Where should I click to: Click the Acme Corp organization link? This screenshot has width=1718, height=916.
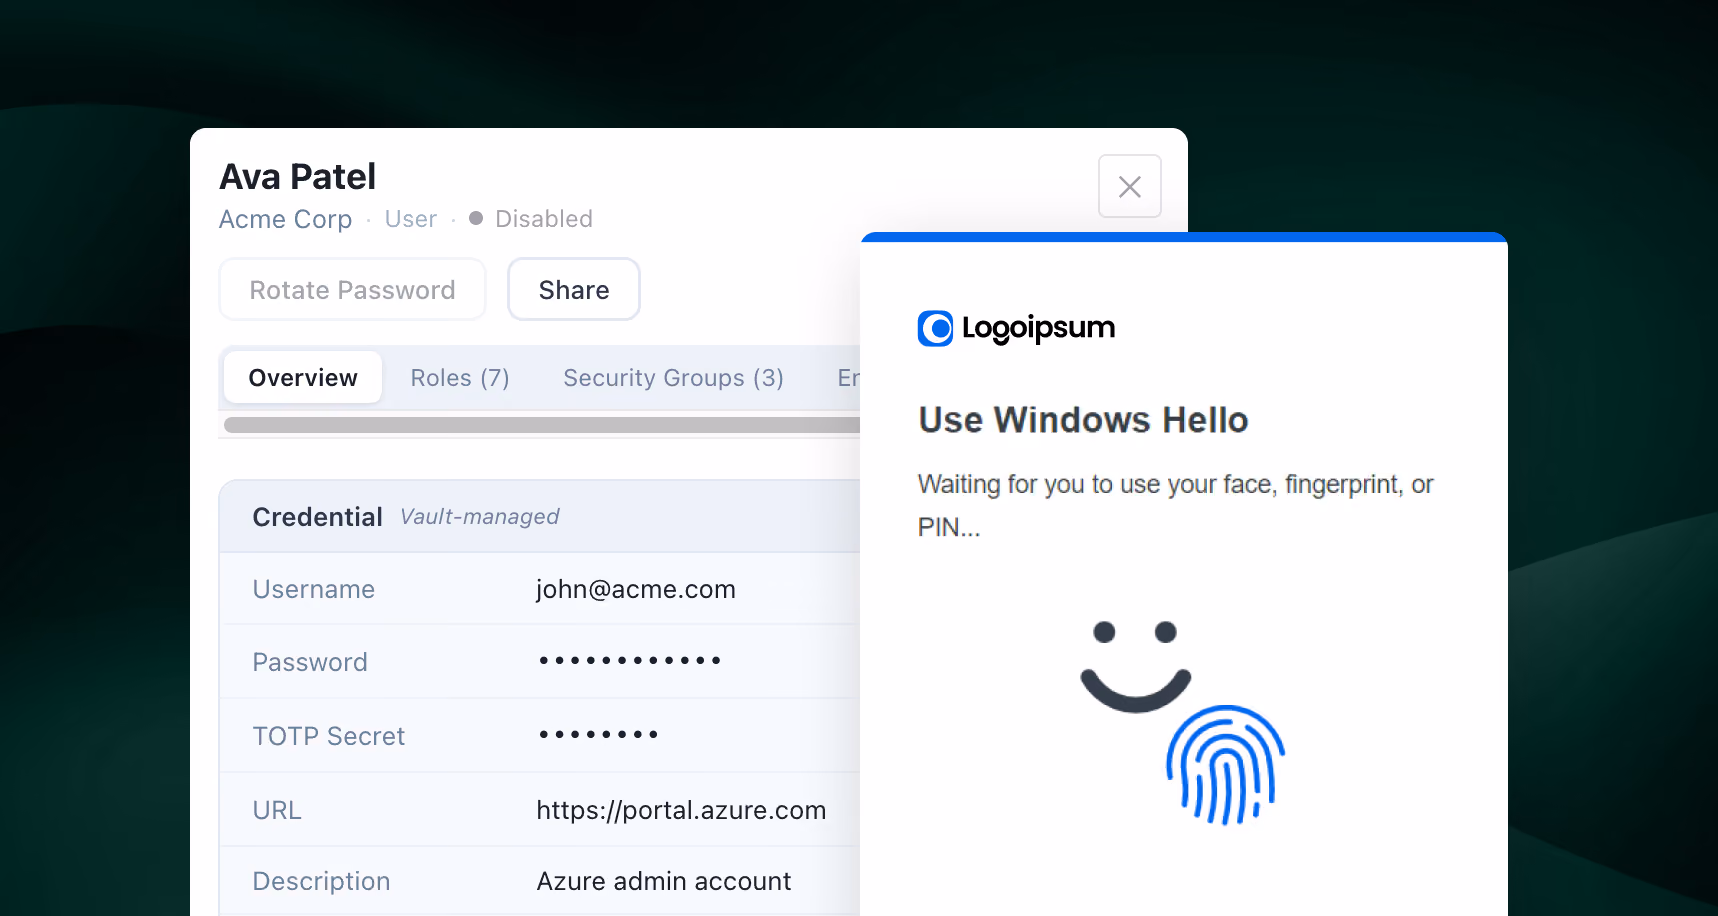(x=285, y=219)
